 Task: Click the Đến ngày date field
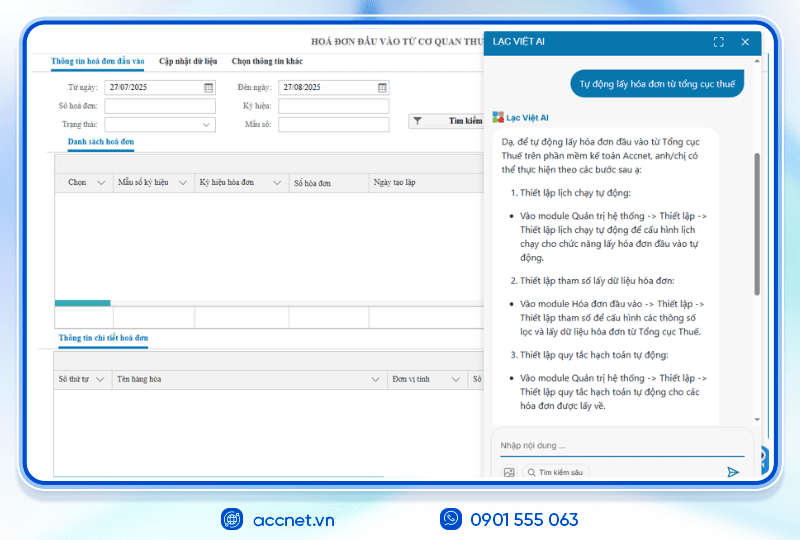pos(334,87)
